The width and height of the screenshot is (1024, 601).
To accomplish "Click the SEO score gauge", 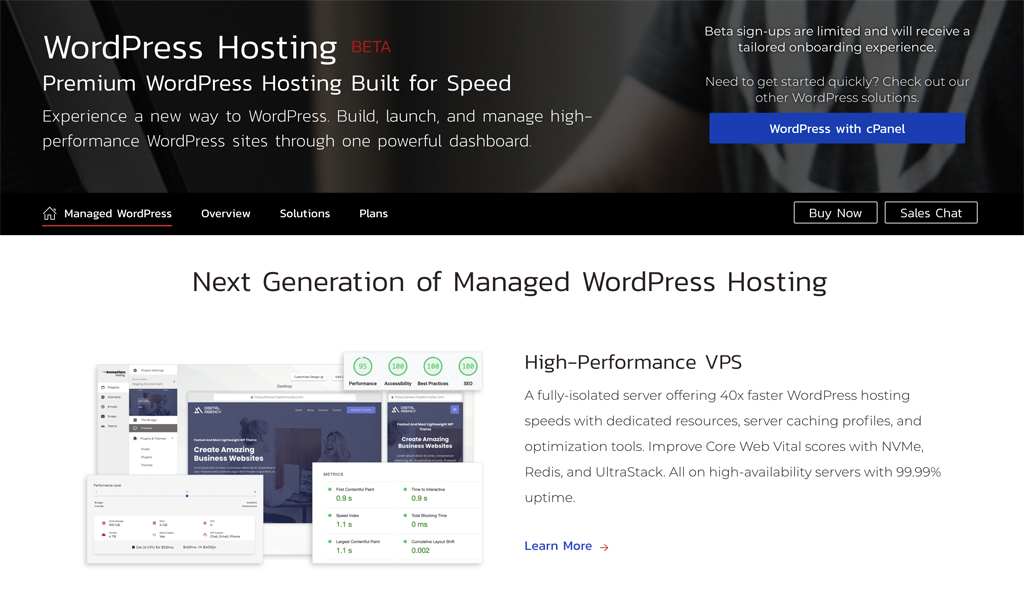I will pyautogui.click(x=468, y=366).
